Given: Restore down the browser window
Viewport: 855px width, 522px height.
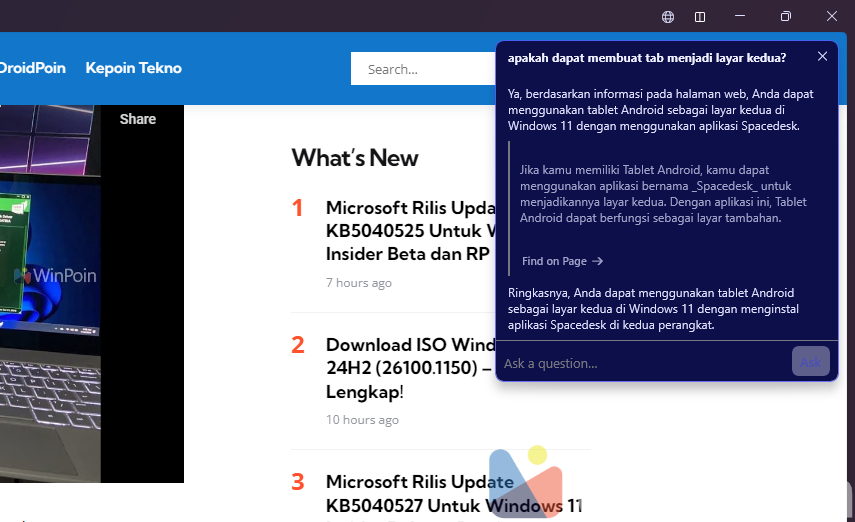Looking at the screenshot, I should click(x=786, y=17).
